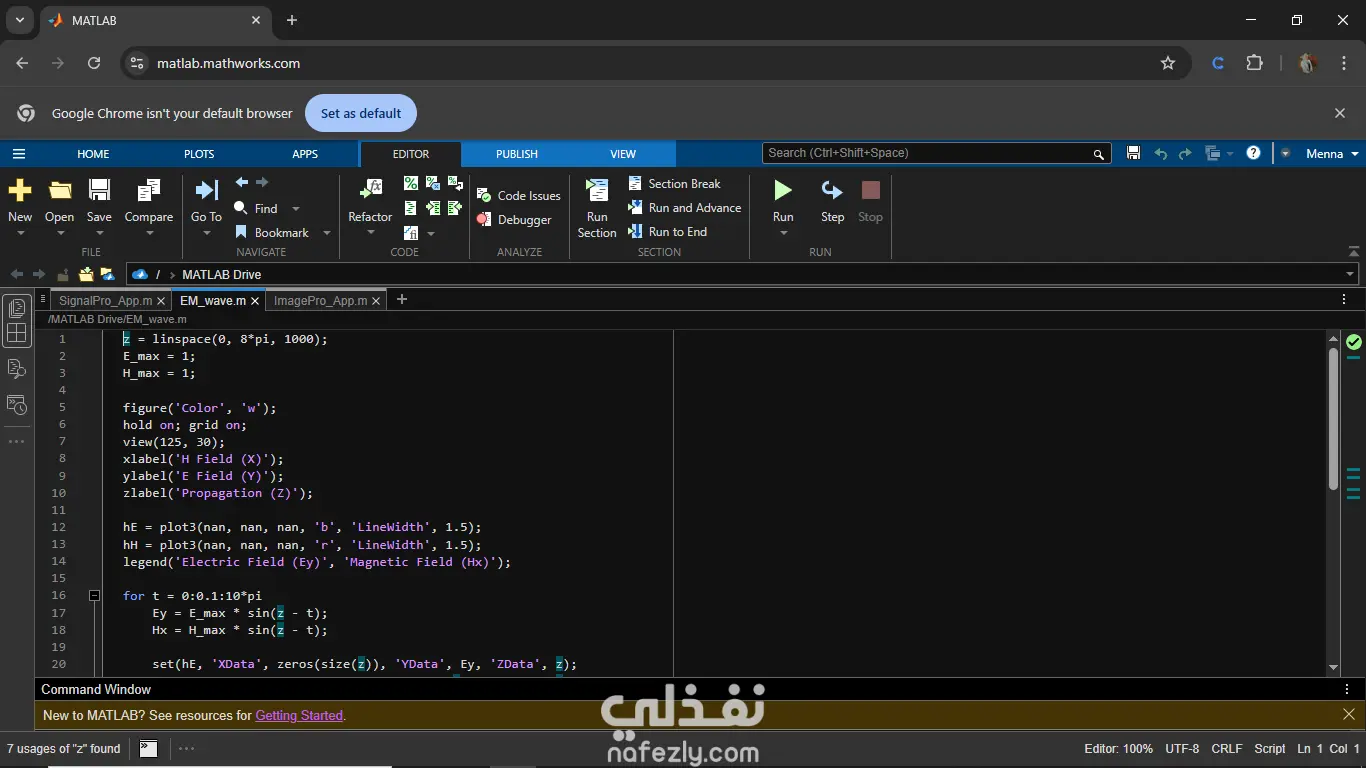
Task: Click the MATLAB Drive cloud icon in the address bar
Action: pyautogui.click(x=140, y=274)
